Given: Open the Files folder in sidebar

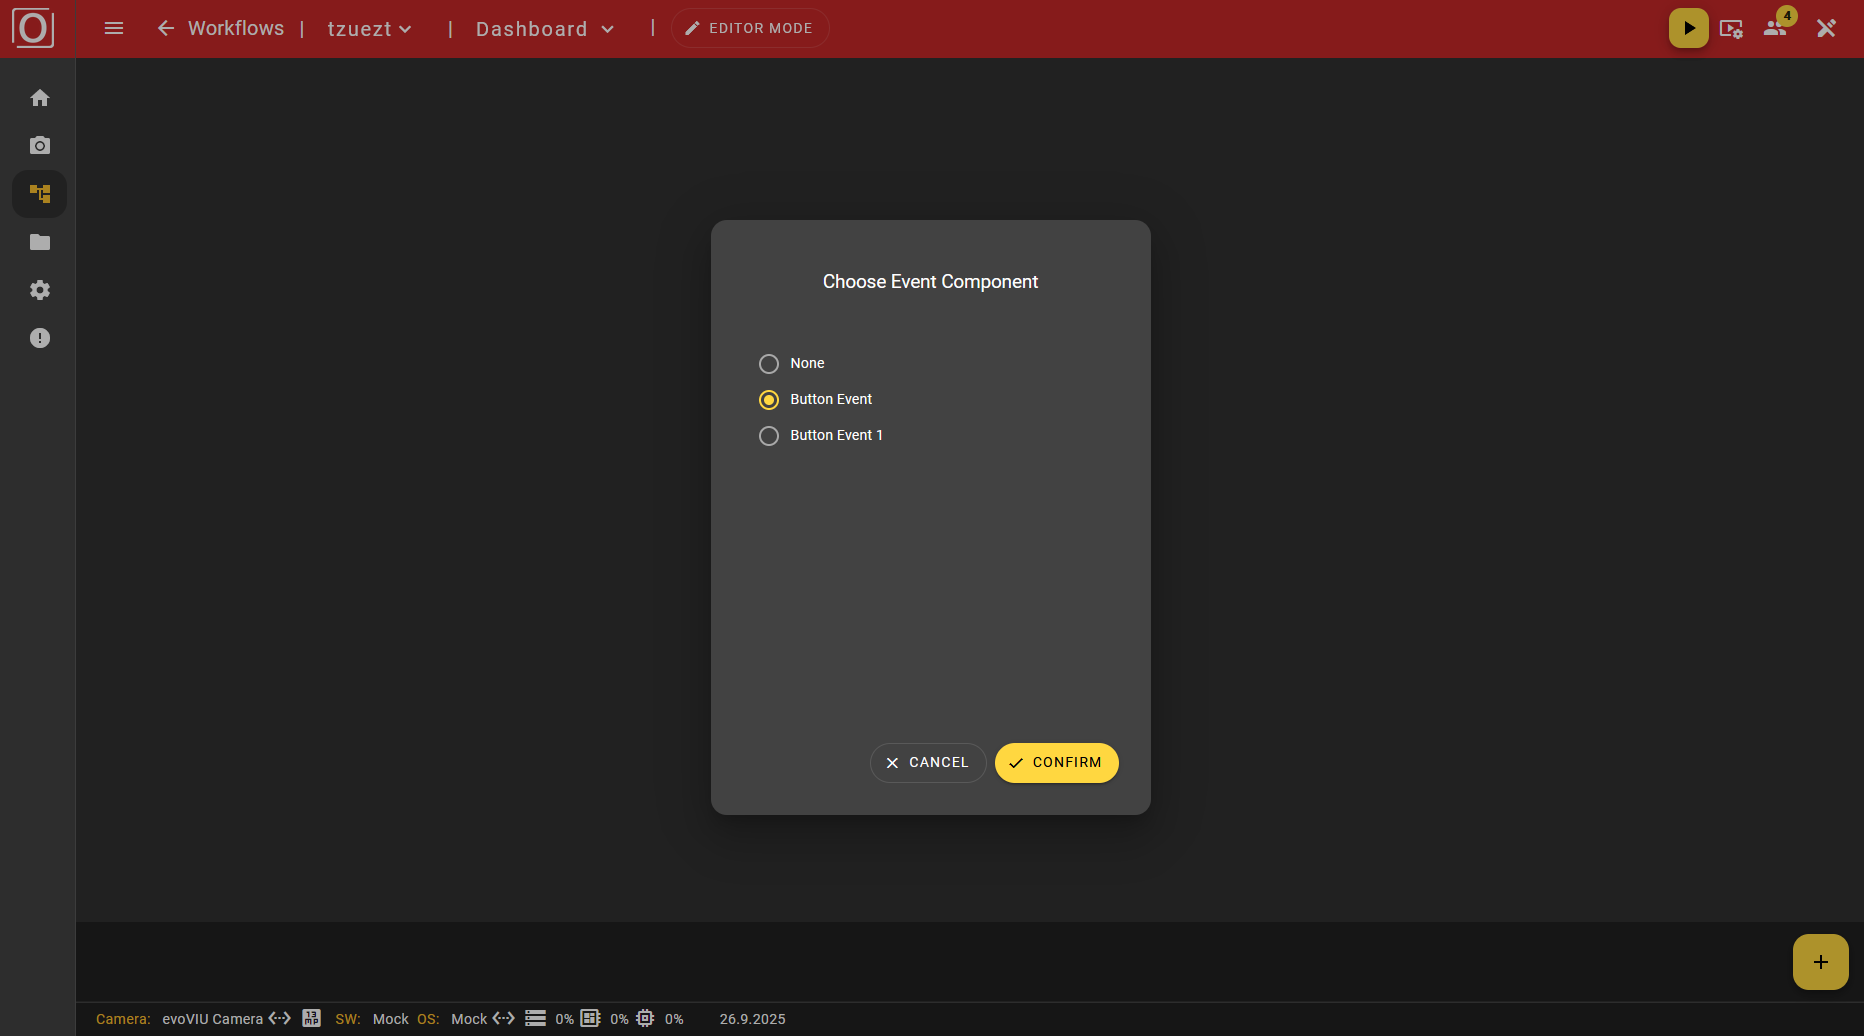Looking at the screenshot, I should (x=40, y=242).
